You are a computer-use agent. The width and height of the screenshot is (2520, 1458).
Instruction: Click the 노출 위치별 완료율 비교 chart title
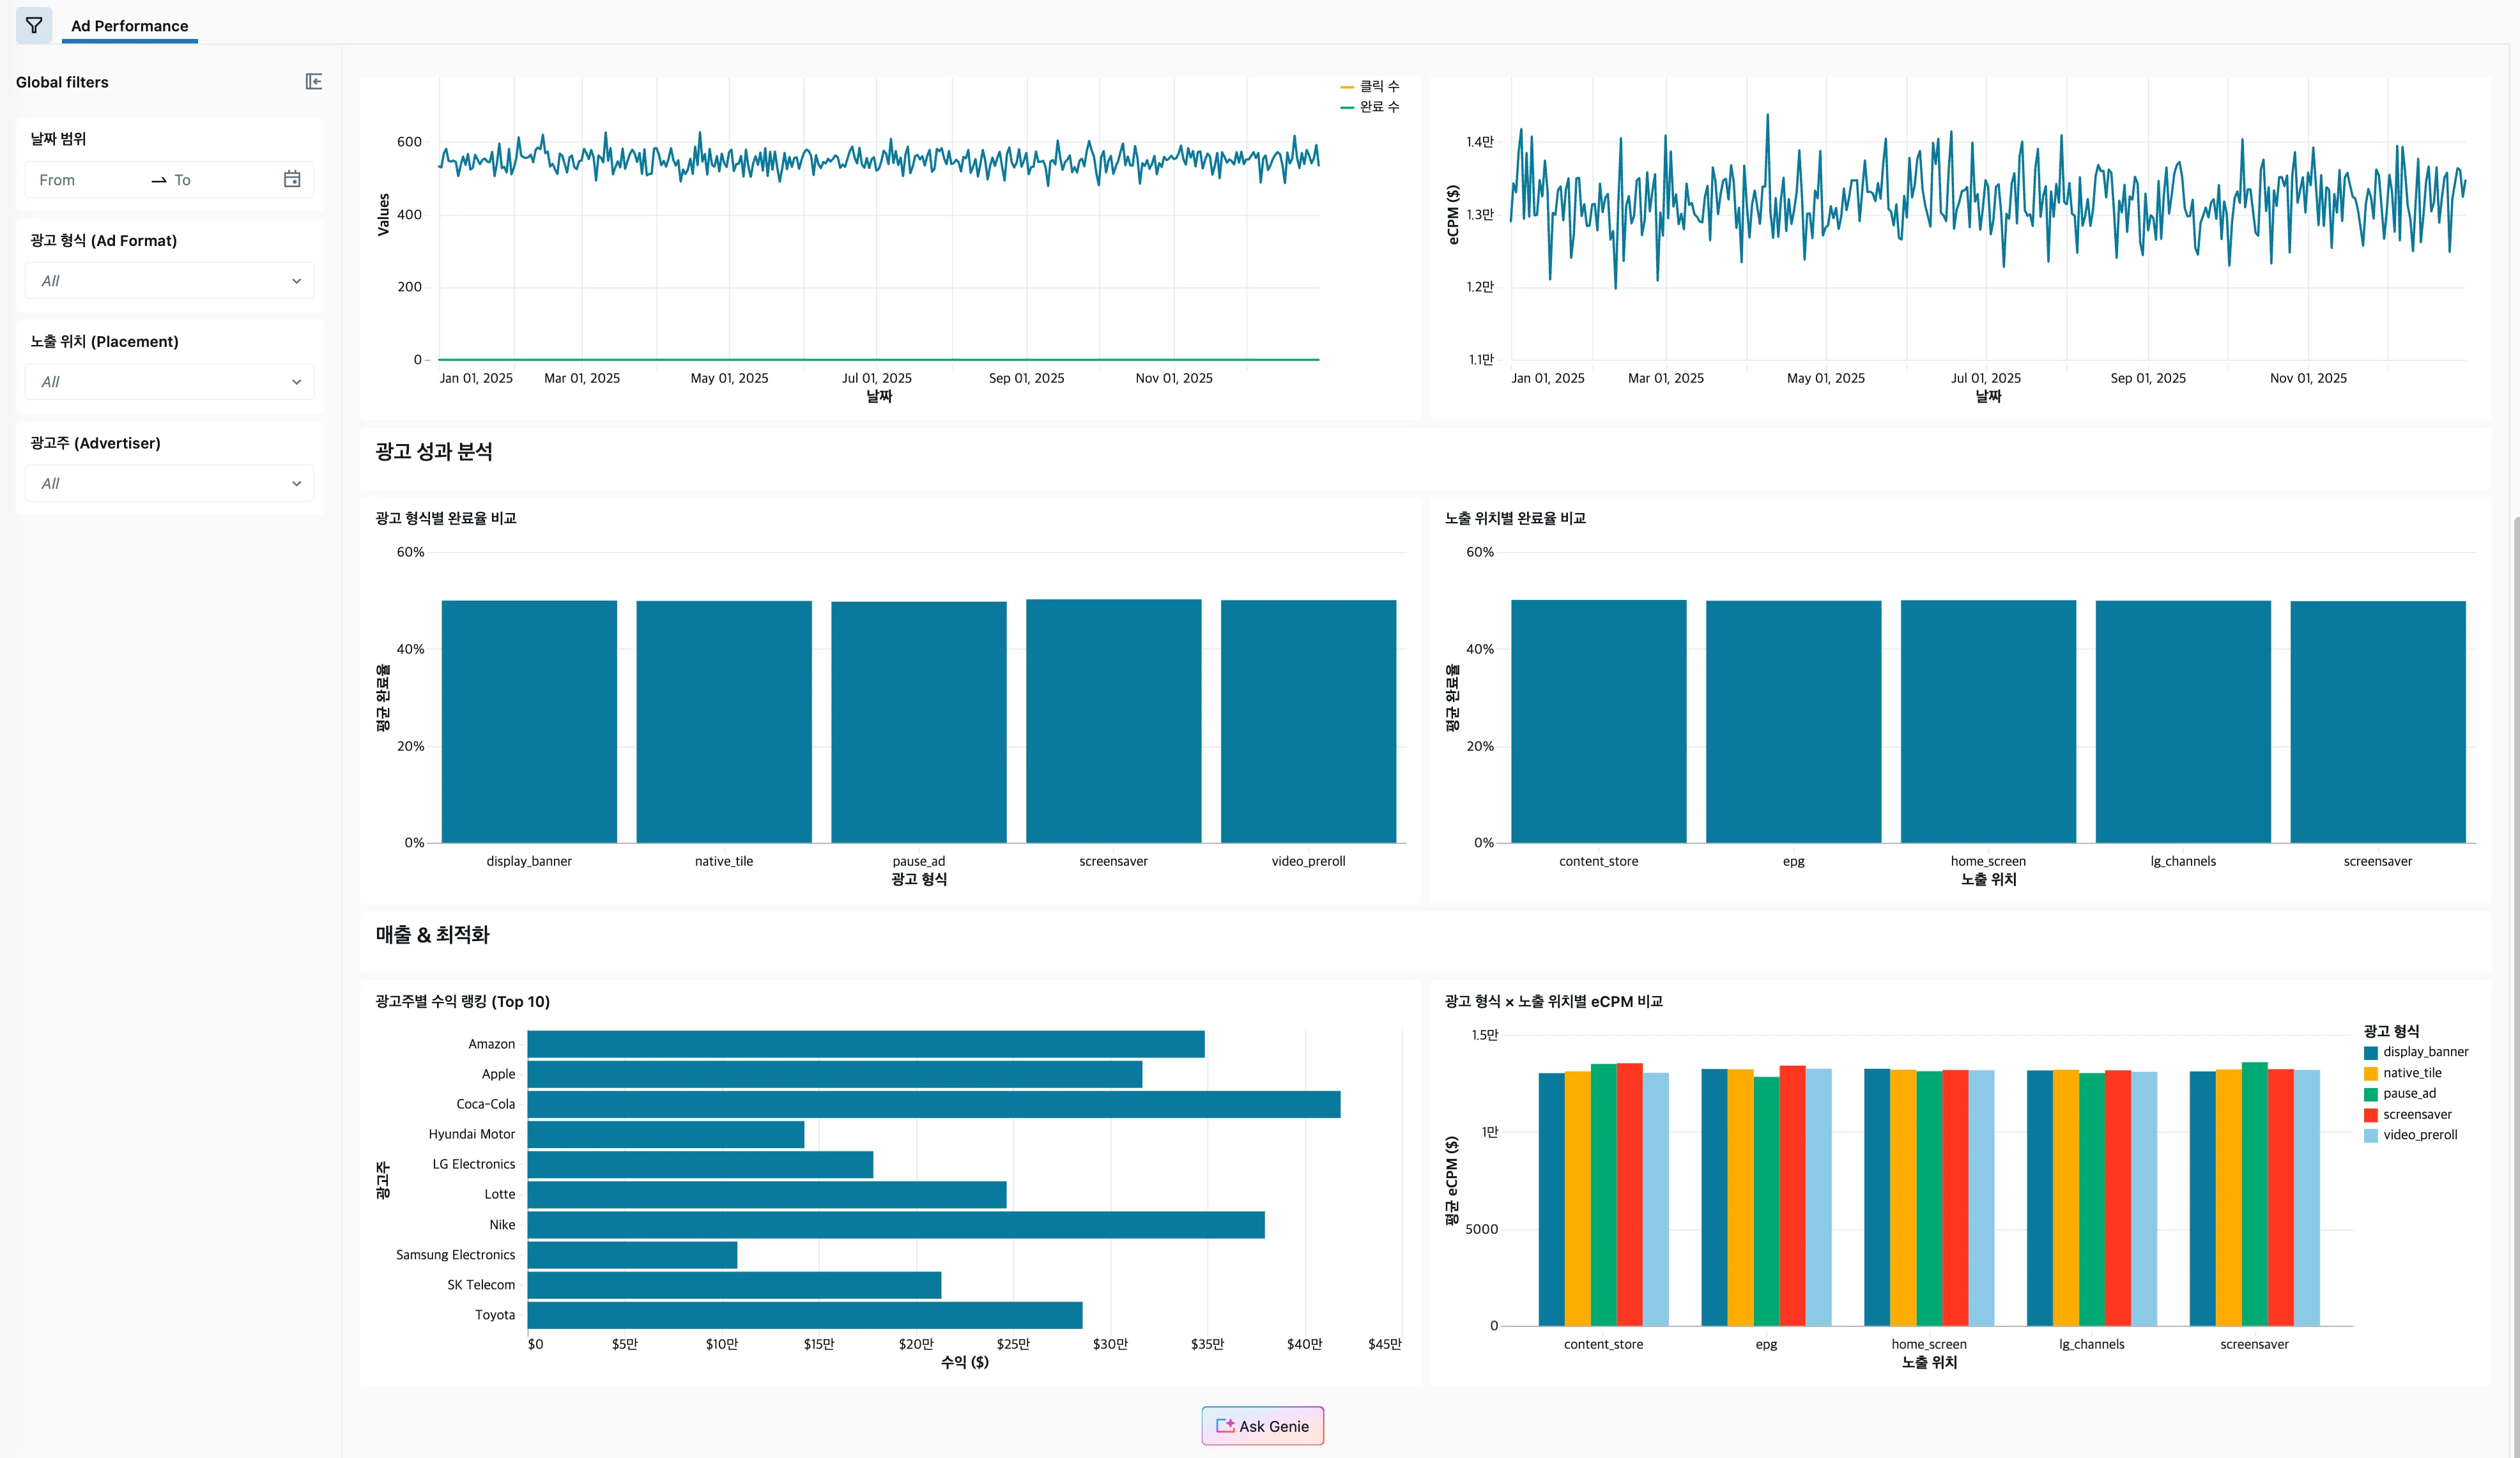tap(1515, 518)
